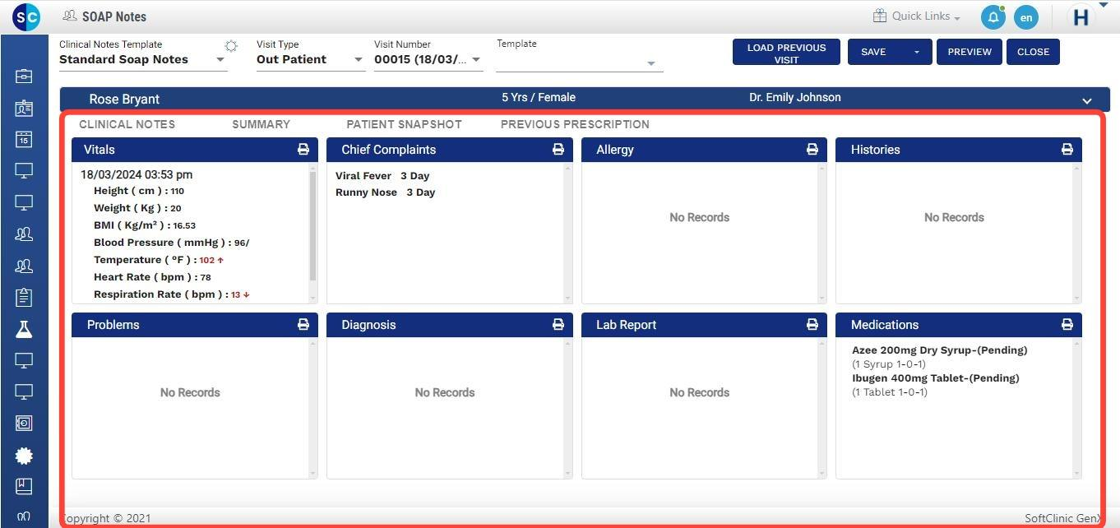
Task: Open the Previous Prescription tab
Action: click(x=575, y=125)
